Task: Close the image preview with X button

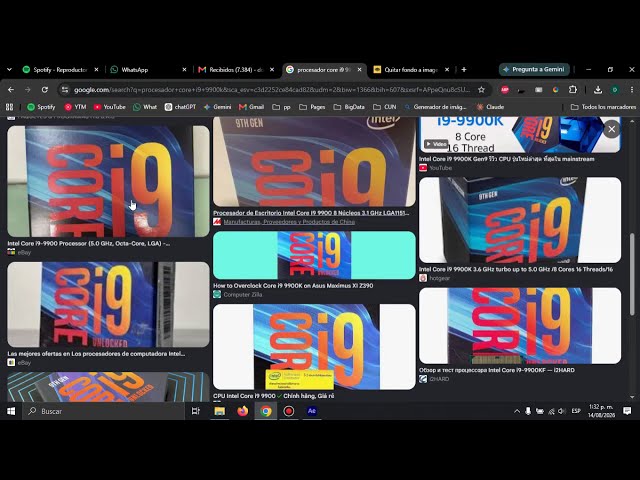Action: tap(611, 129)
